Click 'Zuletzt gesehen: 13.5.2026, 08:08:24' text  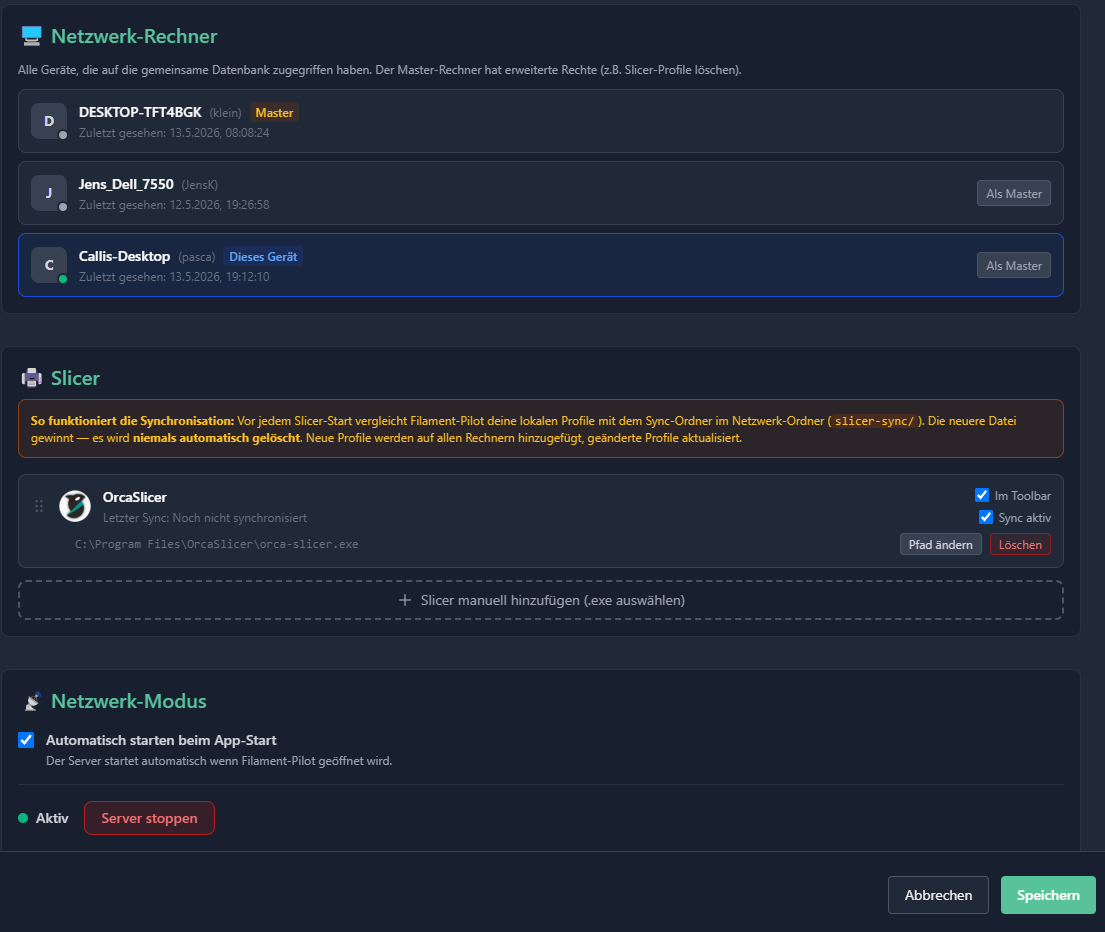tap(174, 132)
